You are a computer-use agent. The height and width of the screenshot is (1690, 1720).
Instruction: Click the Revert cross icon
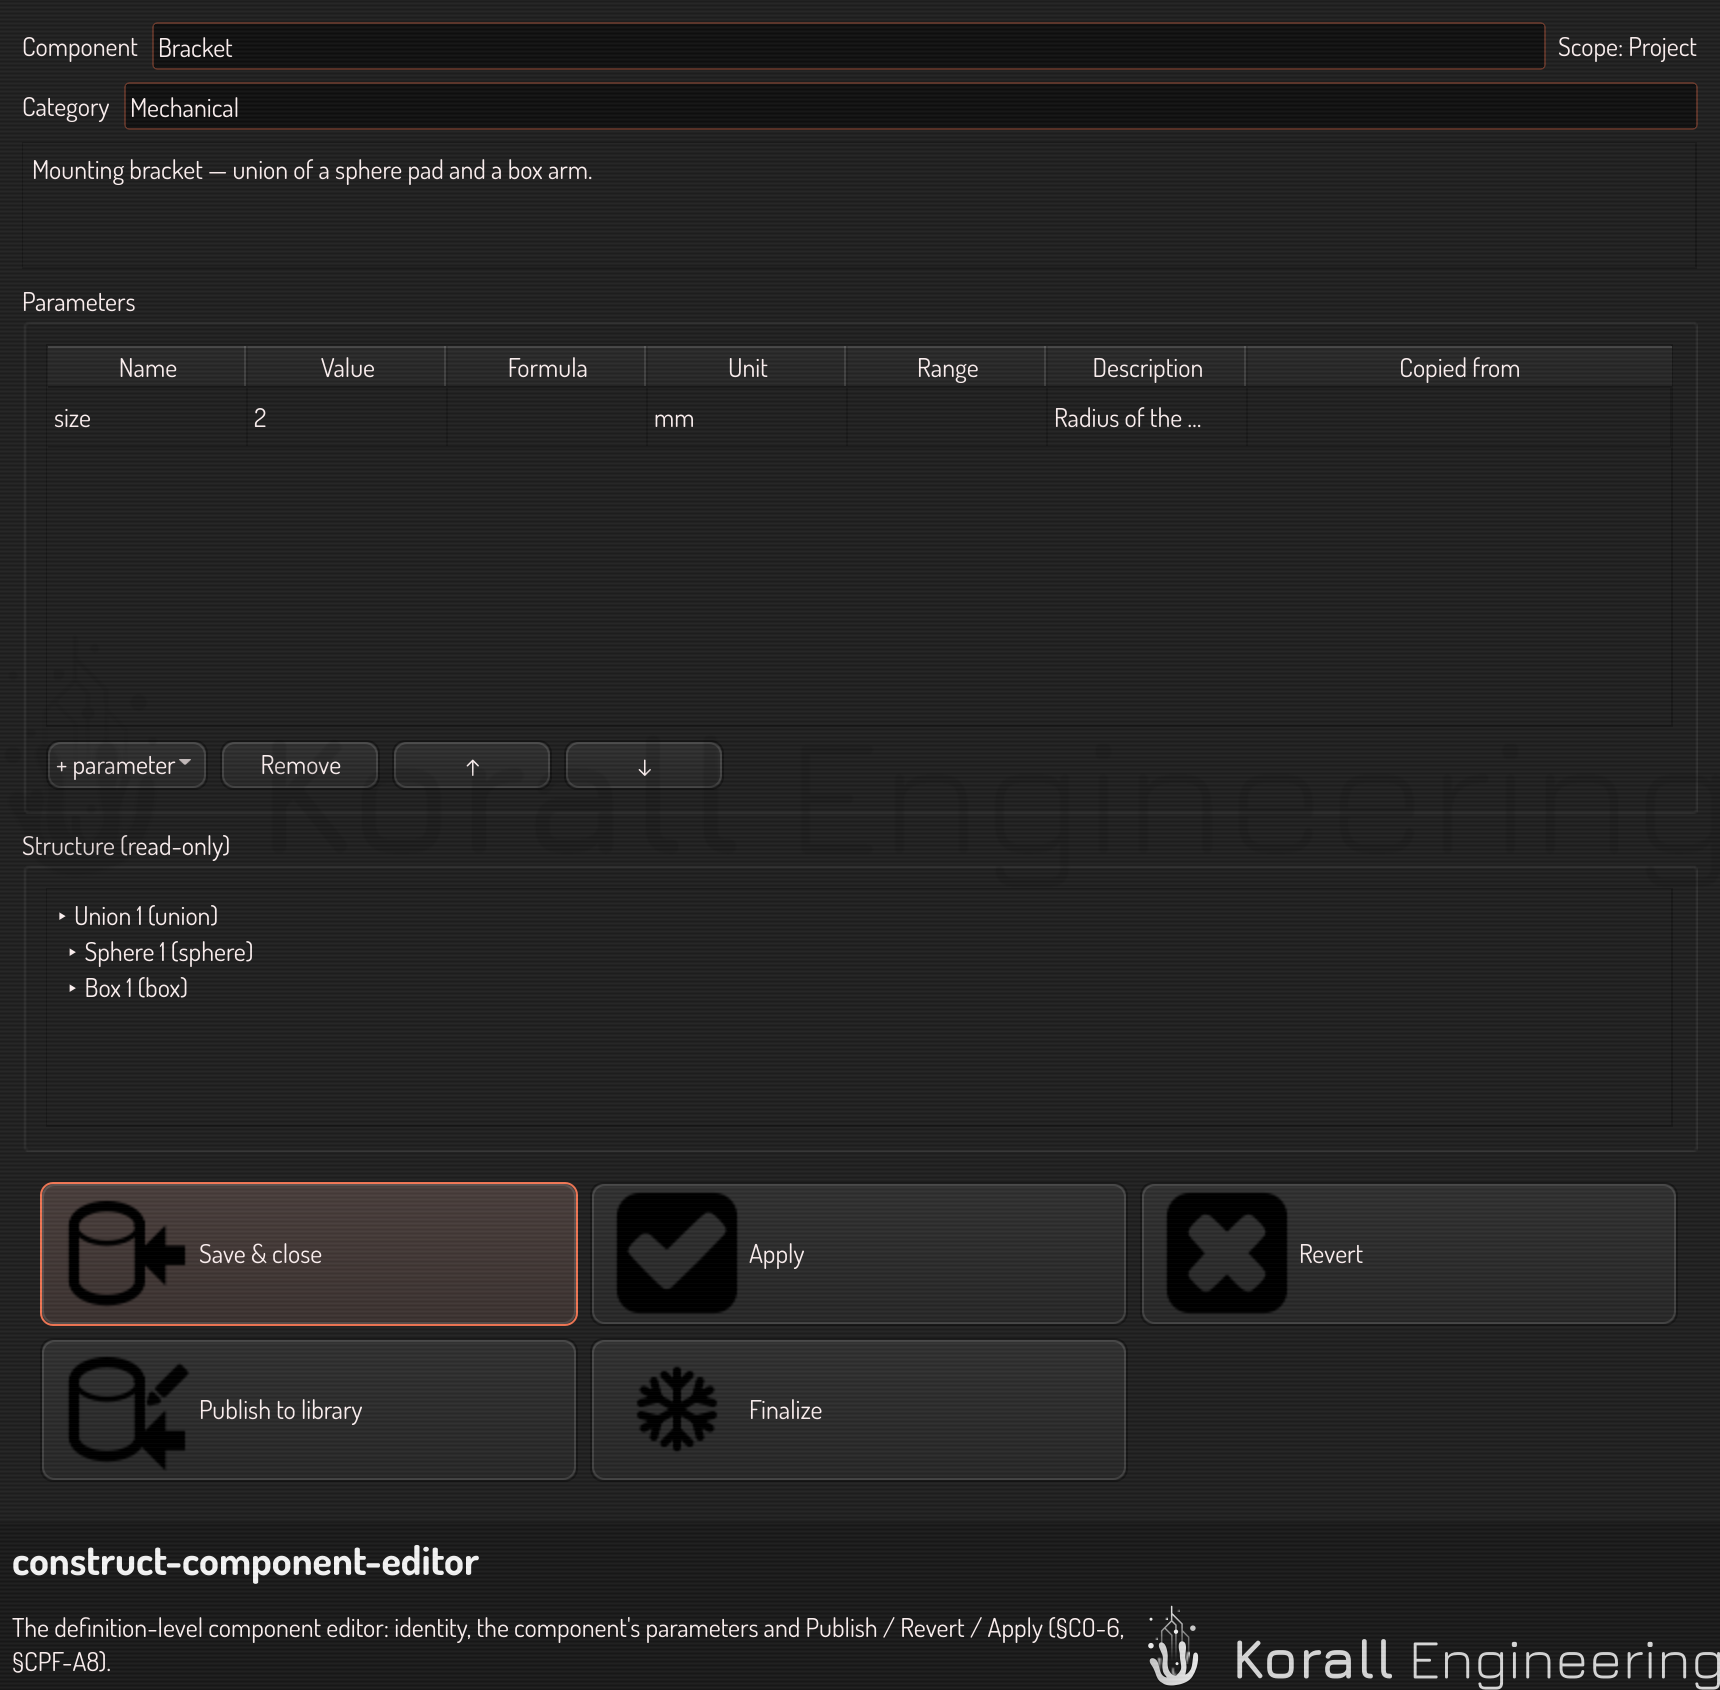point(1227,1253)
